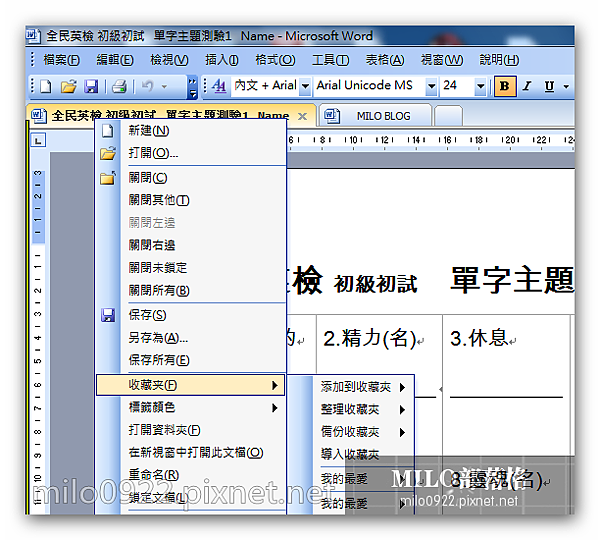The height and width of the screenshot is (540, 600).
Task: Open the 說明(H) menu
Action: pyautogui.click(x=499, y=60)
